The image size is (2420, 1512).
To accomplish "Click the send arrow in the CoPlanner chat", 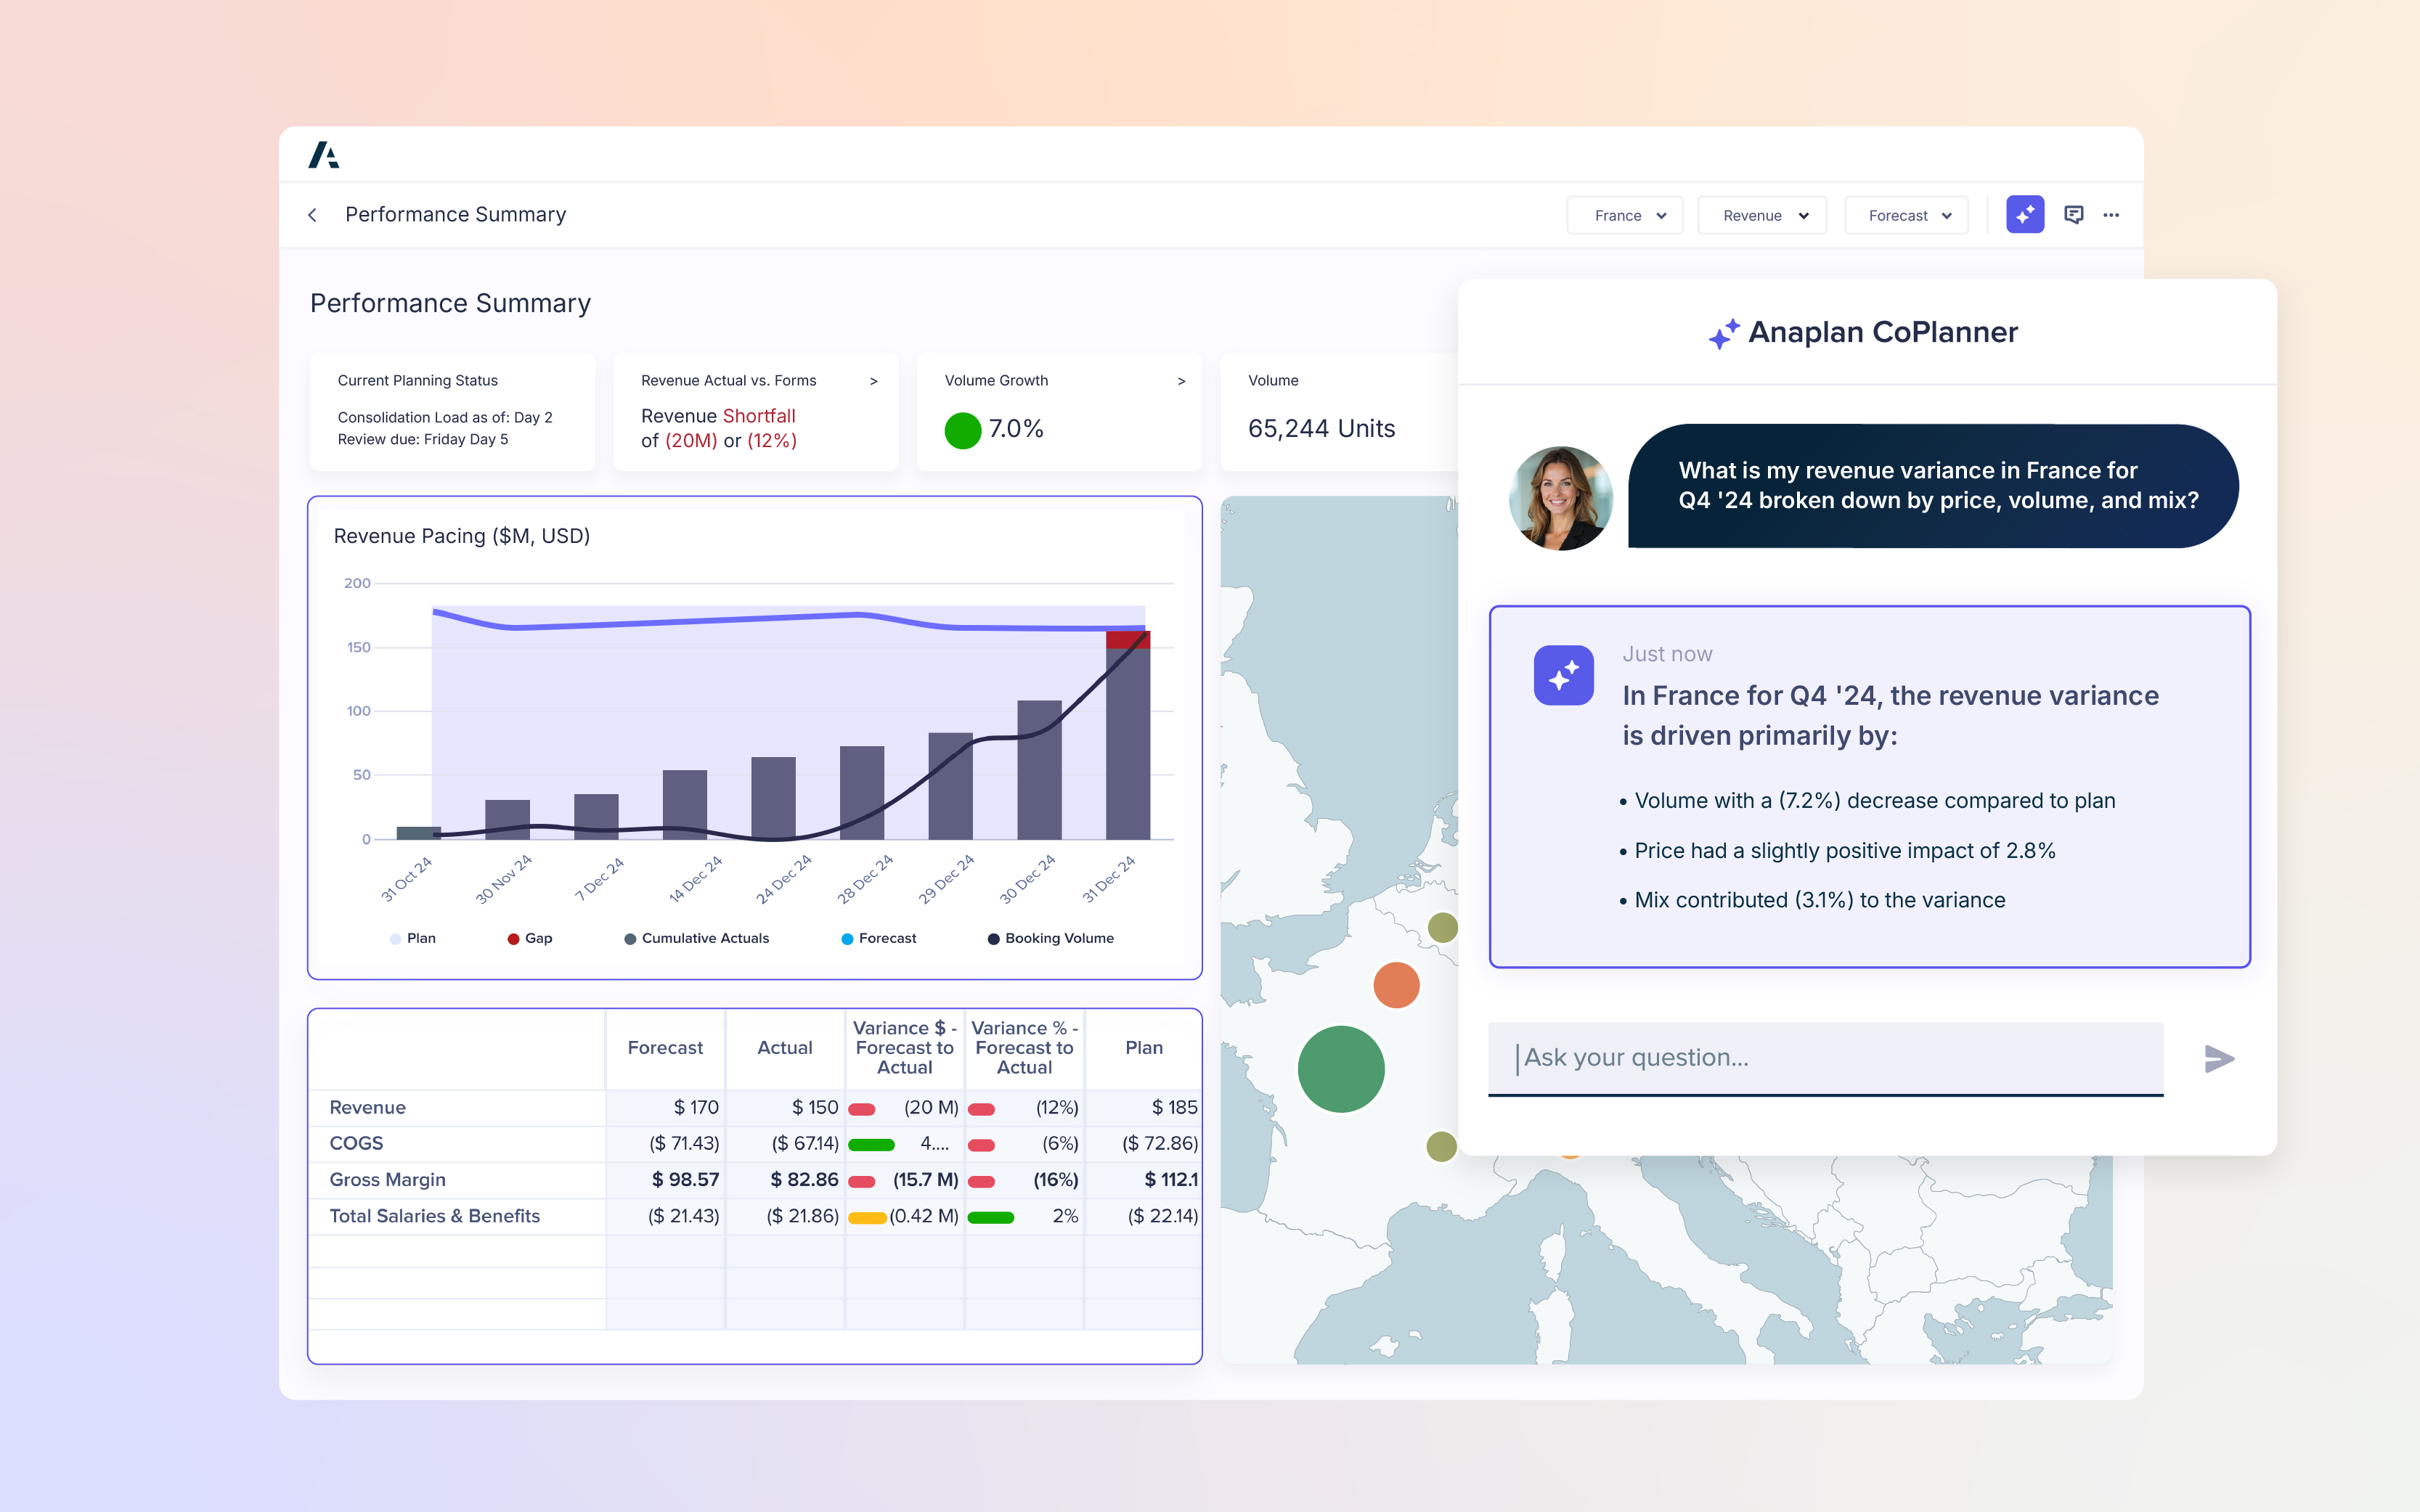I will click(2220, 1058).
